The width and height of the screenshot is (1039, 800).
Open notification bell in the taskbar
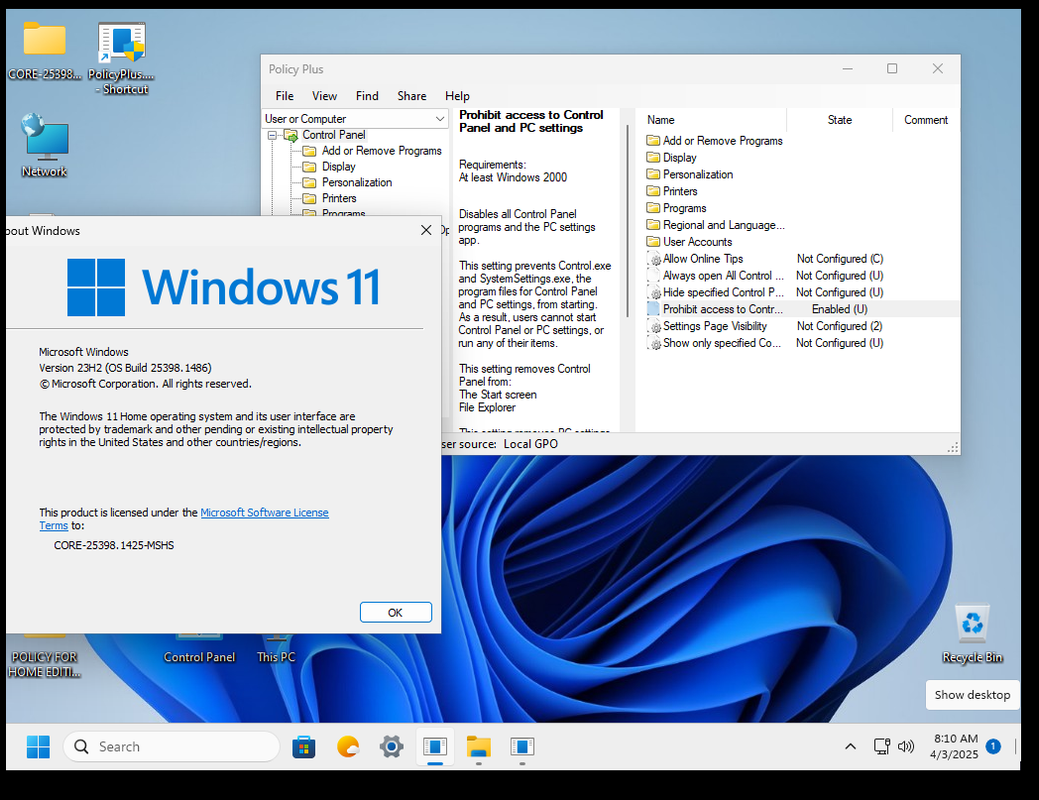point(993,746)
